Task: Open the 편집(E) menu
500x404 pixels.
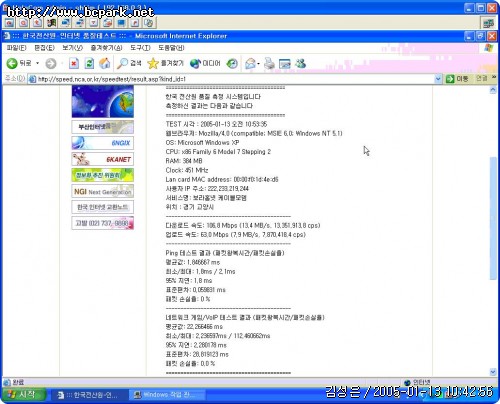Action: pyautogui.click(x=44, y=48)
